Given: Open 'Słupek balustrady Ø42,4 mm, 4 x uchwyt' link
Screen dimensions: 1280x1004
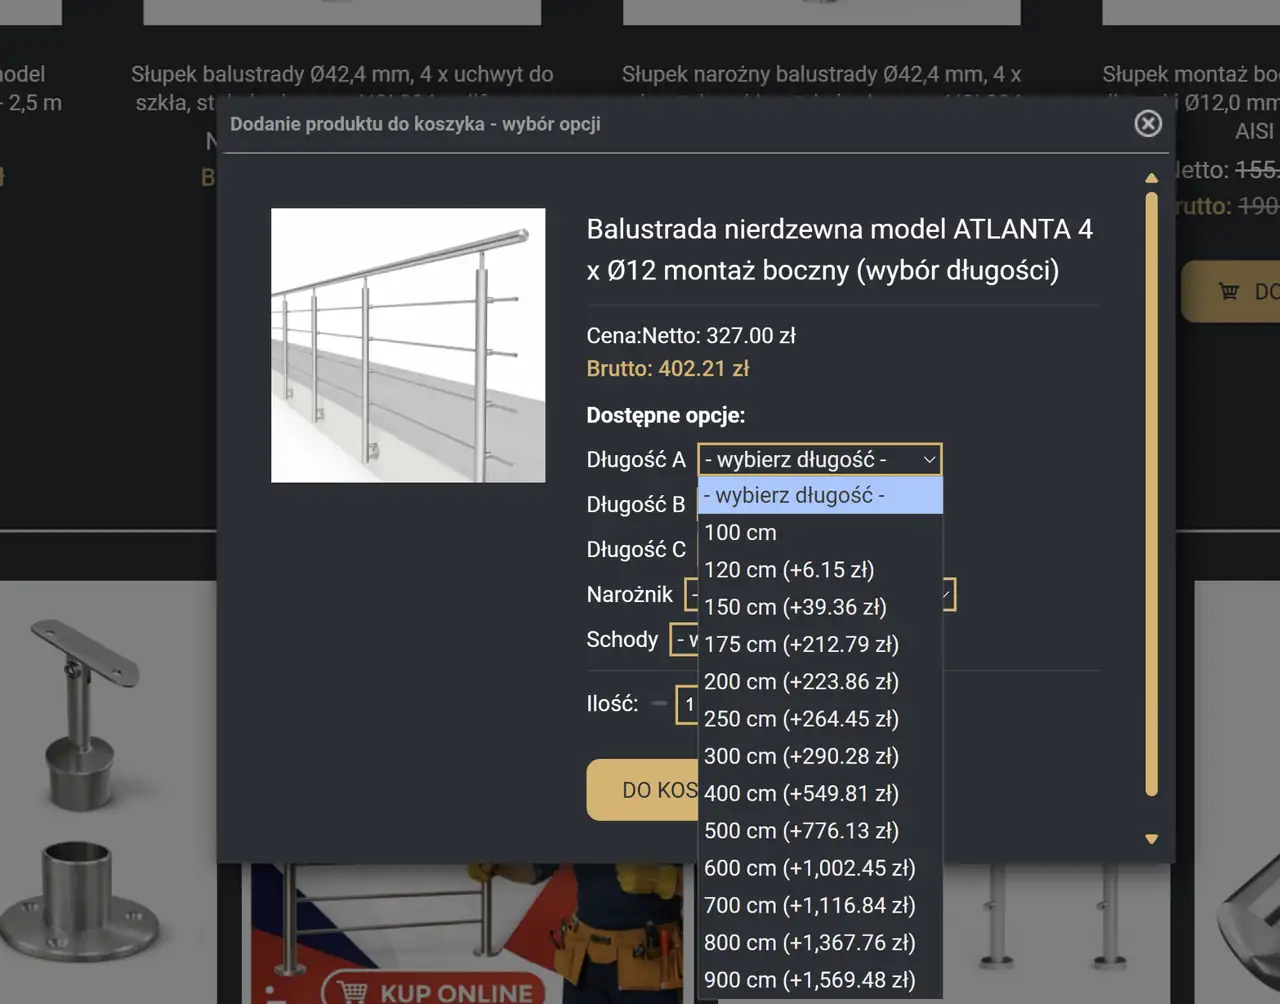Looking at the screenshot, I should click(x=342, y=74).
